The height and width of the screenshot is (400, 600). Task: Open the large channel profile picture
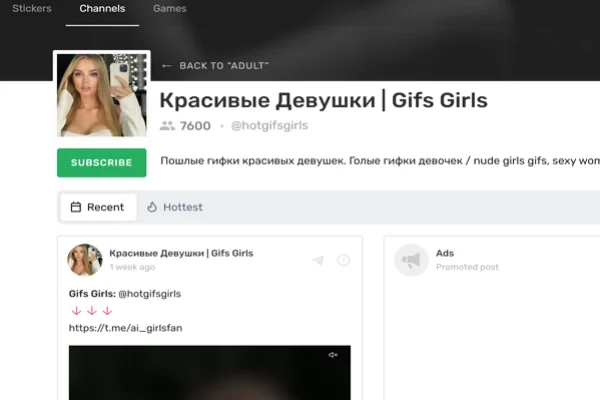point(102,95)
